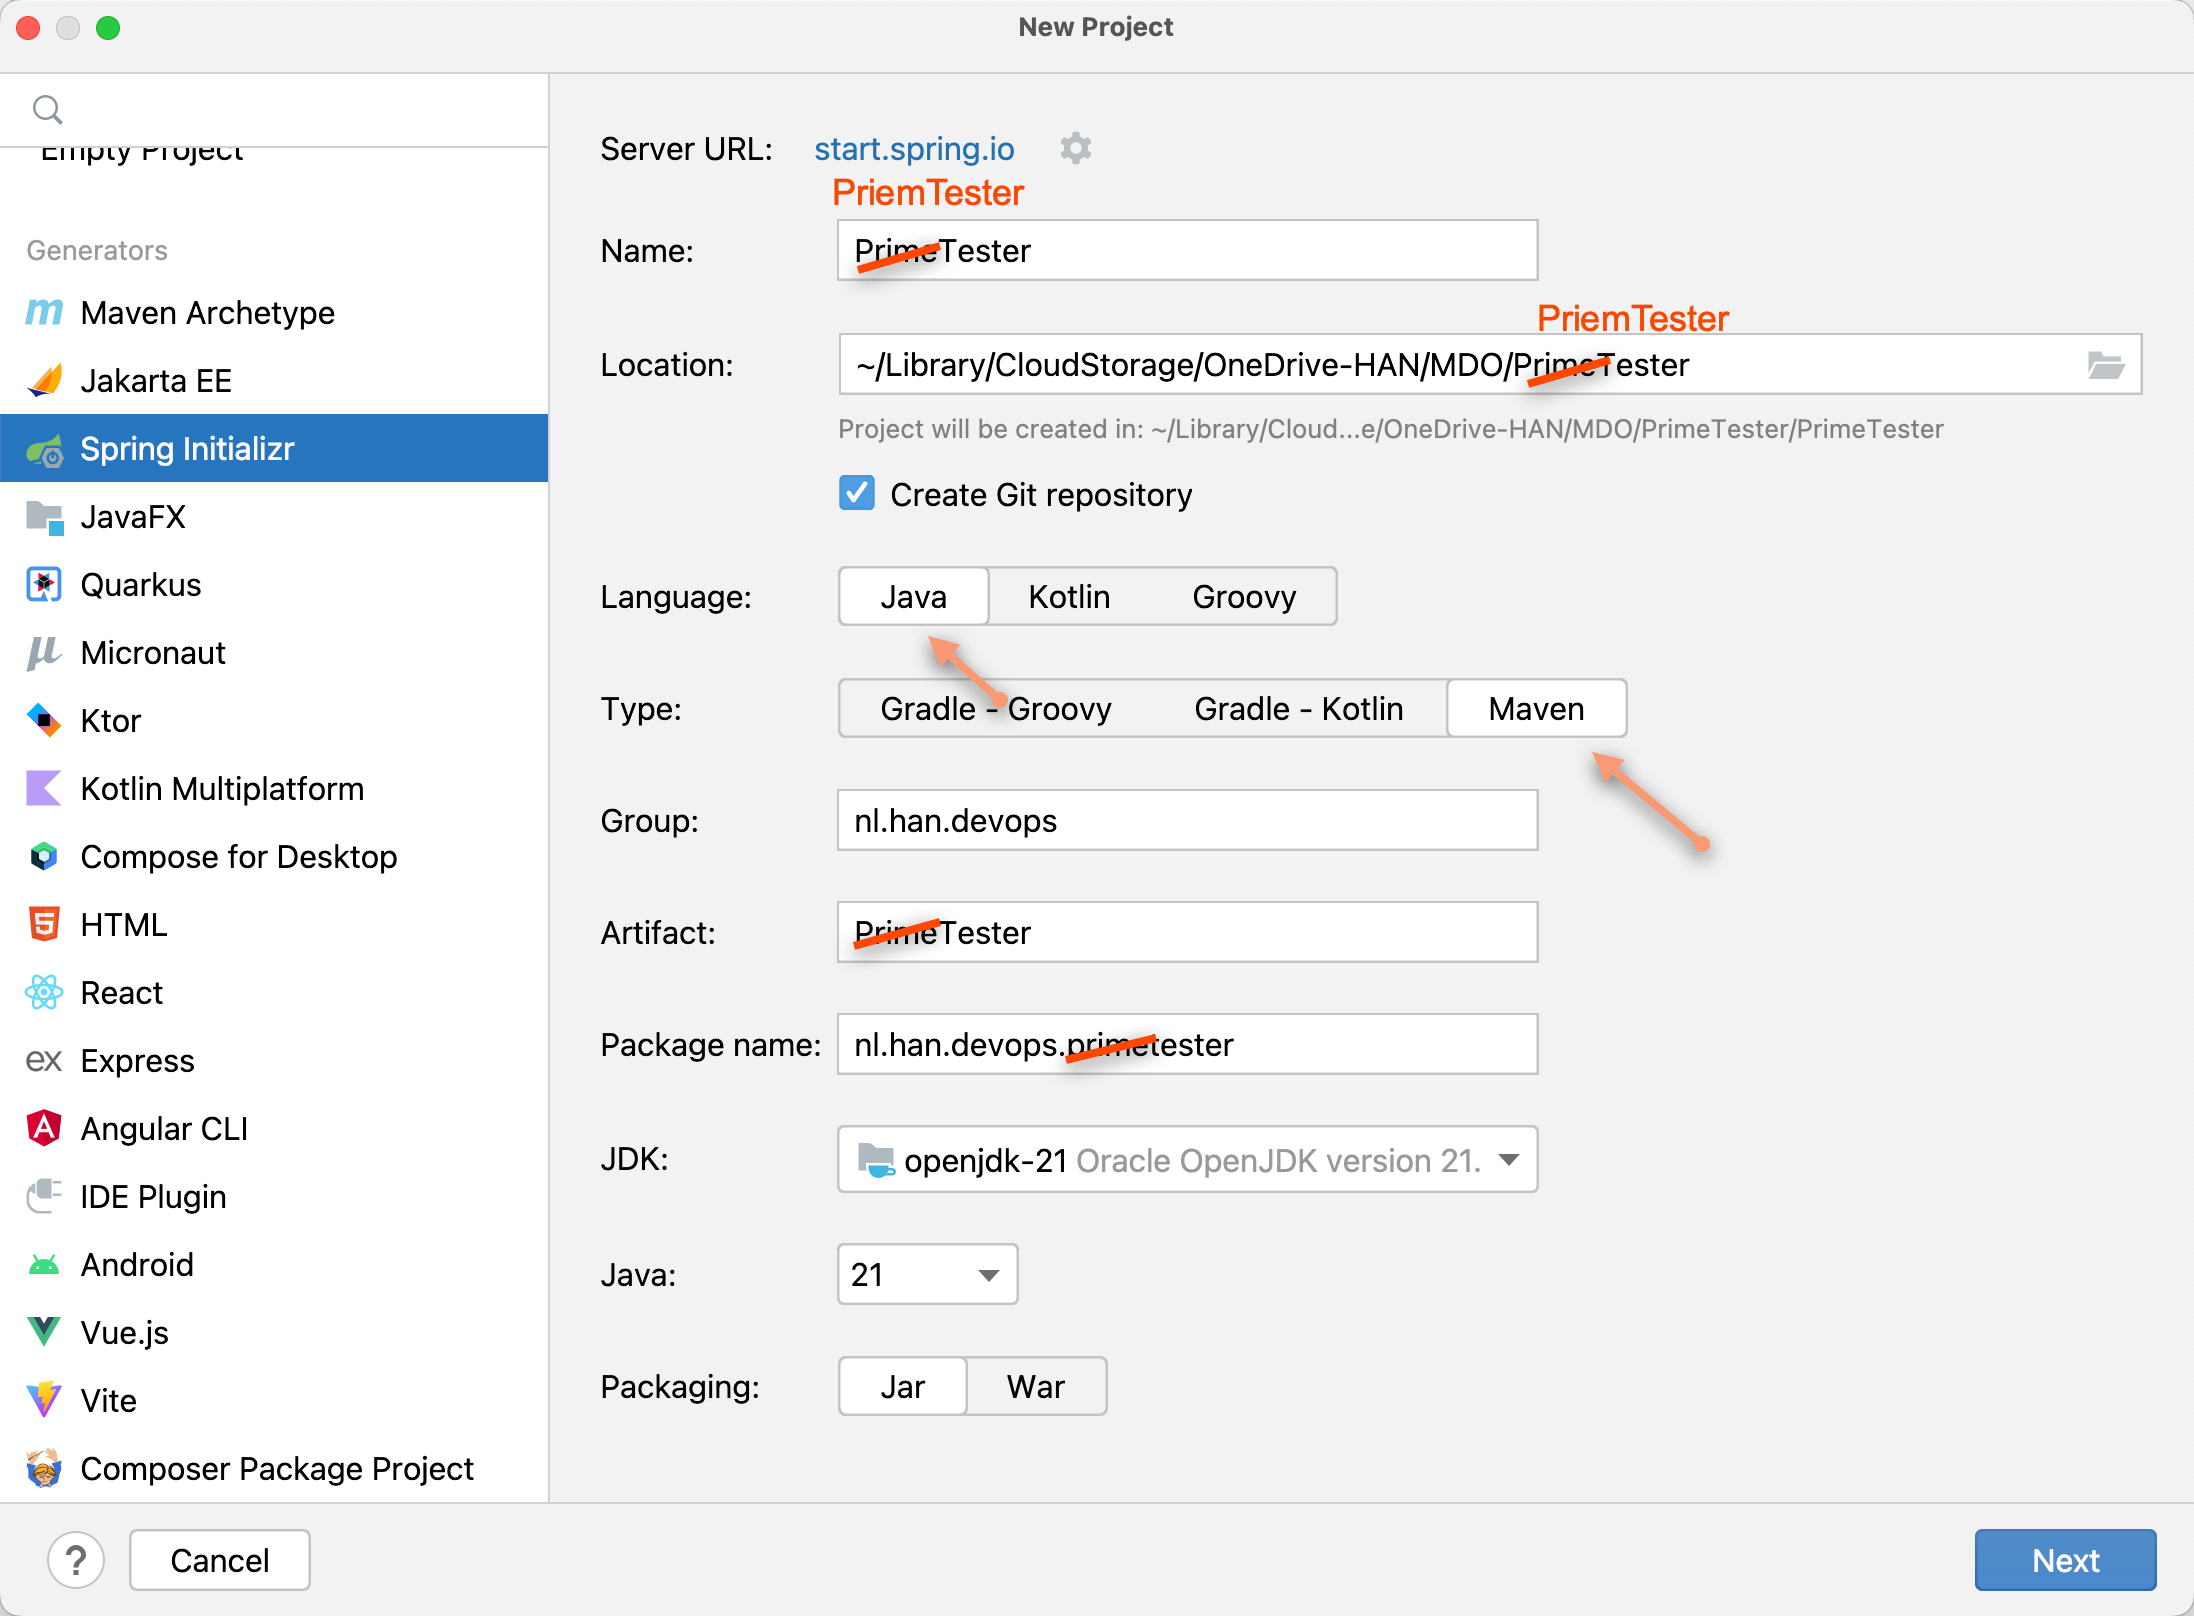This screenshot has width=2194, height=1616.
Task: Select Vite generator label
Action: click(109, 1401)
